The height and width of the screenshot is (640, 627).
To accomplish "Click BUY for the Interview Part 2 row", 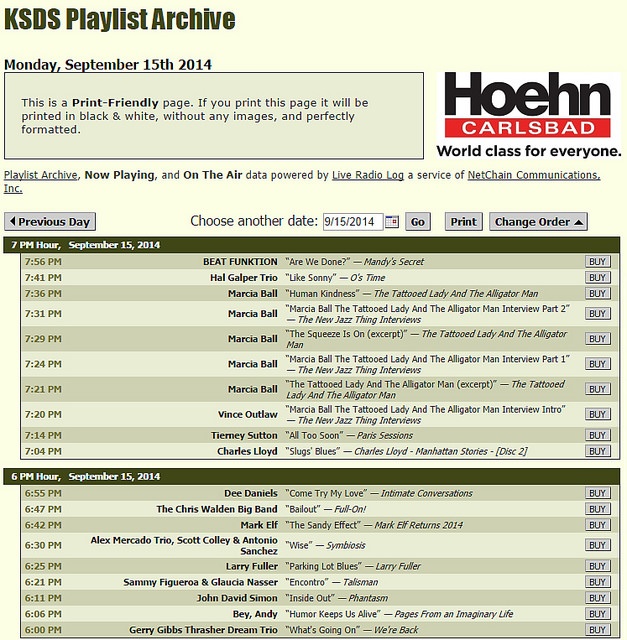I will (x=598, y=313).
